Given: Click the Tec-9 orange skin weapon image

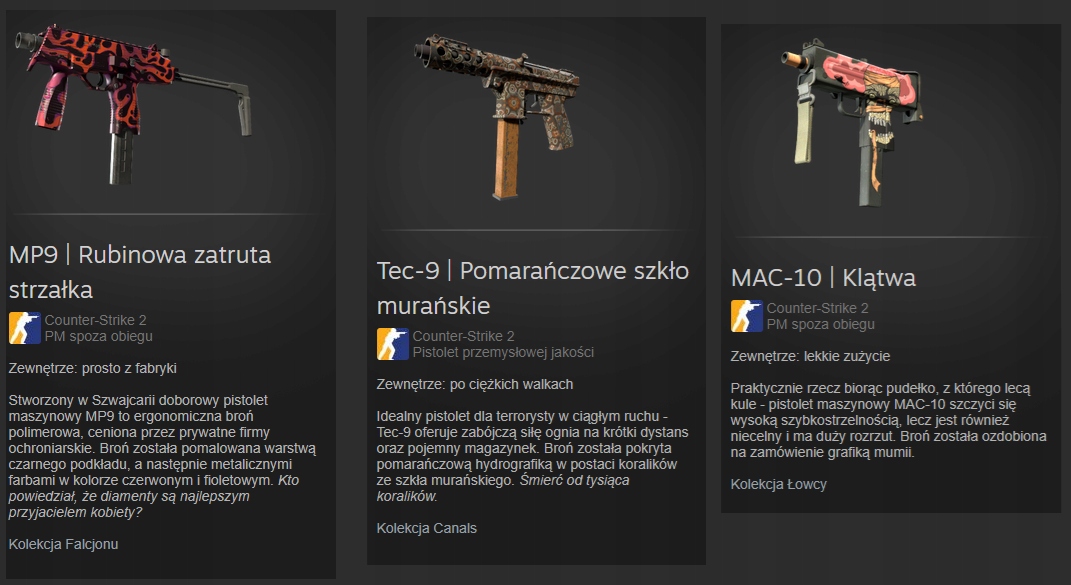Looking at the screenshot, I should point(497,117).
